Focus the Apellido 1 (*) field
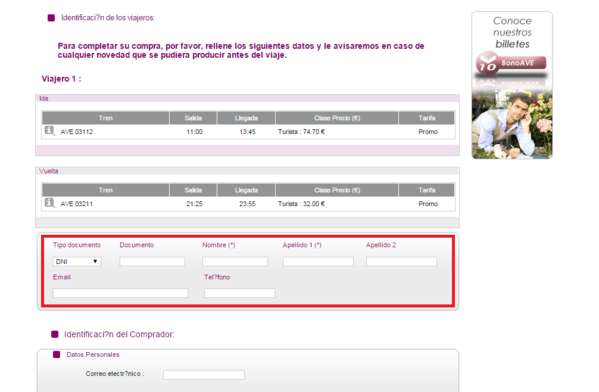The width and height of the screenshot is (599, 392). click(x=318, y=261)
